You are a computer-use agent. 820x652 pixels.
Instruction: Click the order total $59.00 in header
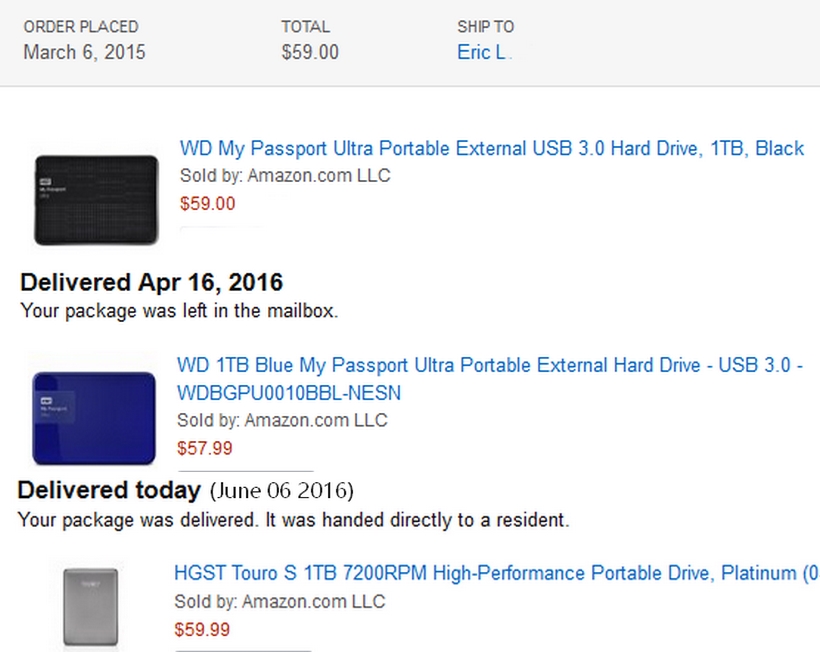[x=310, y=52]
